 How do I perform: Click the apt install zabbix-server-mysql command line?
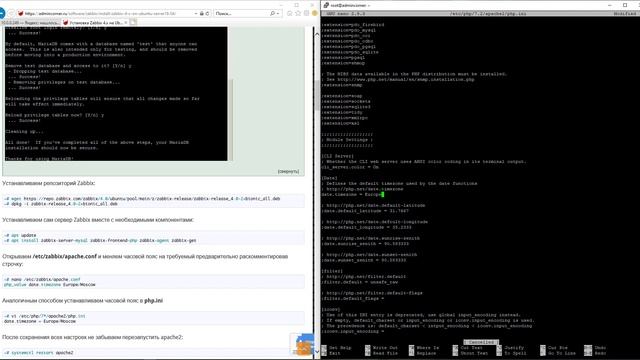pyautogui.click(x=100, y=240)
